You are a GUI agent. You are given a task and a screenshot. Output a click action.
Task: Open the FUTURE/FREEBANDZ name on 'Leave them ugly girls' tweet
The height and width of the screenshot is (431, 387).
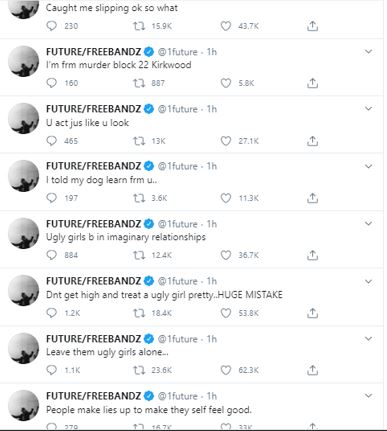[93, 339]
